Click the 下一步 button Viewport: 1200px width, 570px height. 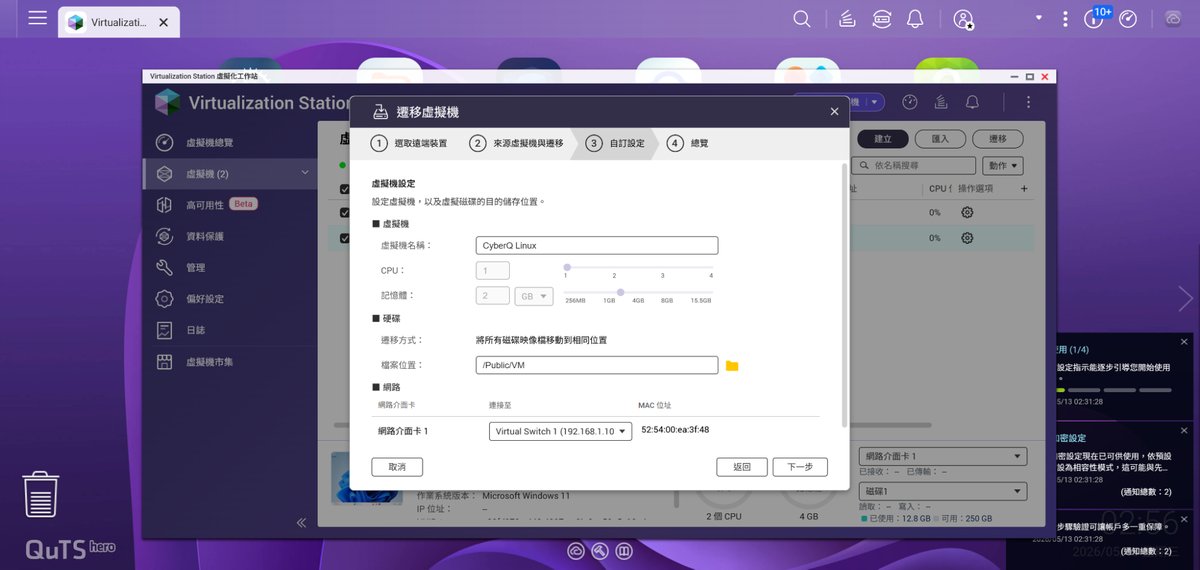(800, 467)
